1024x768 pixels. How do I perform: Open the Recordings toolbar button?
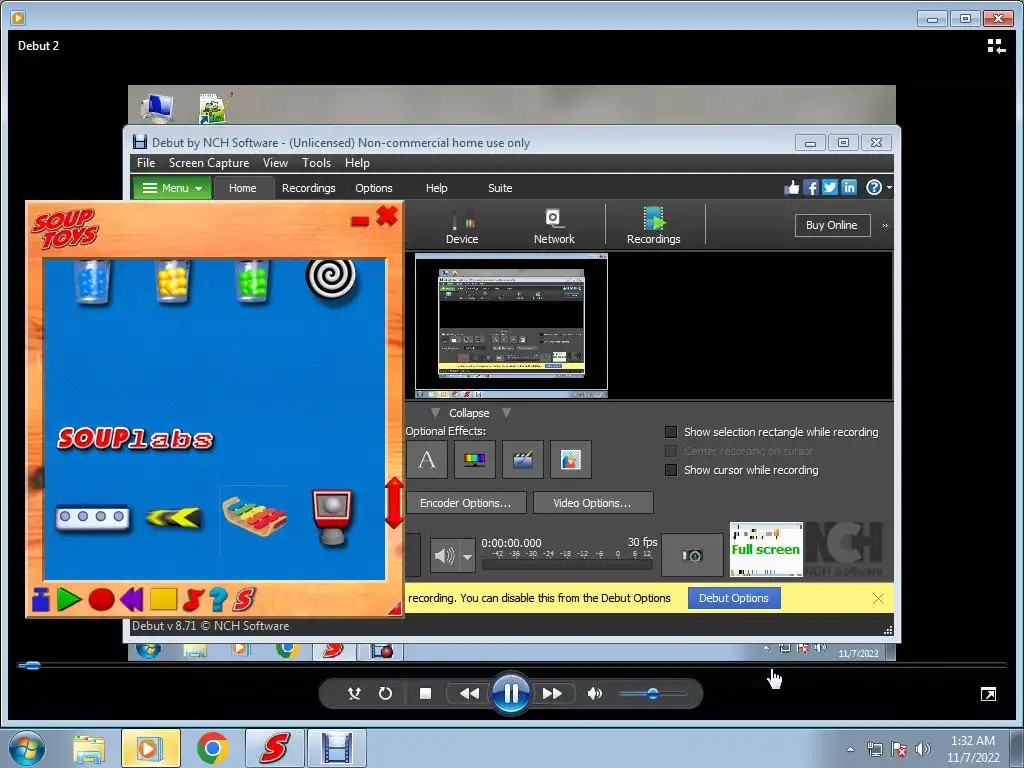[654, 226]
